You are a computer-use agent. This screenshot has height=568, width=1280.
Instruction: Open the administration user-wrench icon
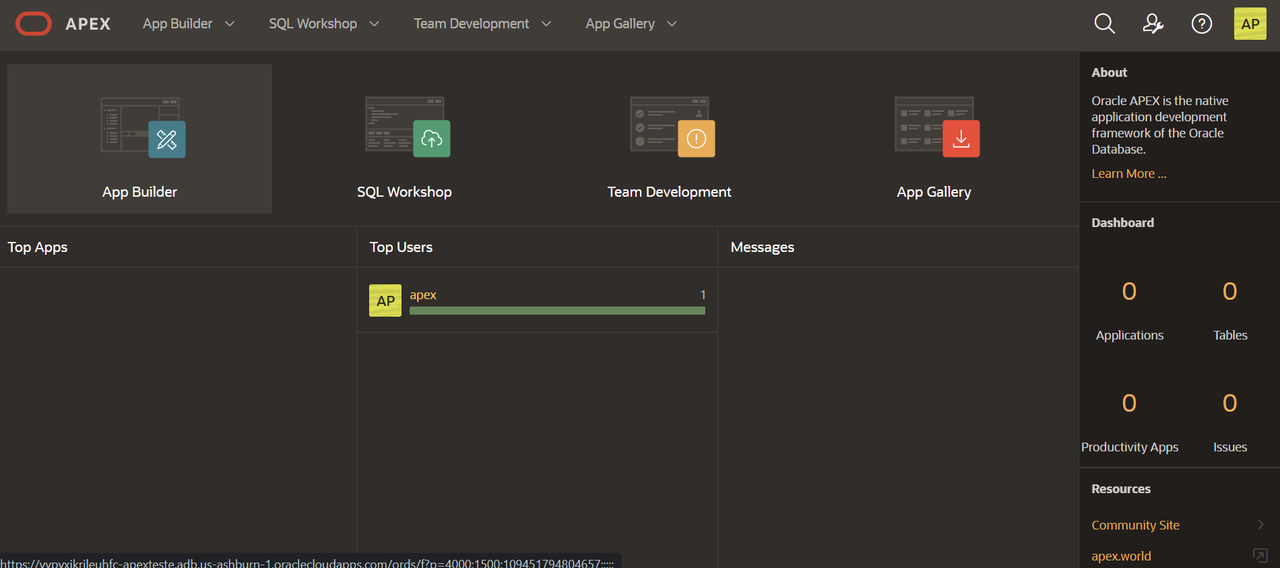[x=1153, y=24]
